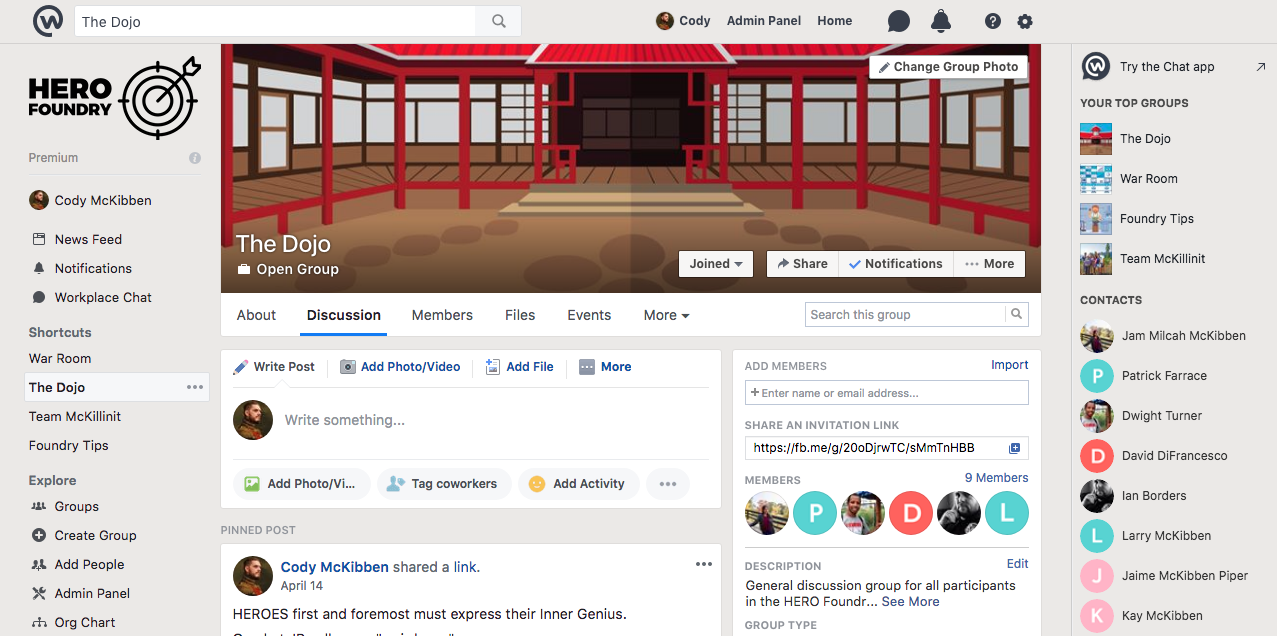Open chat with Dwight Turner
The height and width of the screenshot is (636, 1277).
1162,416
